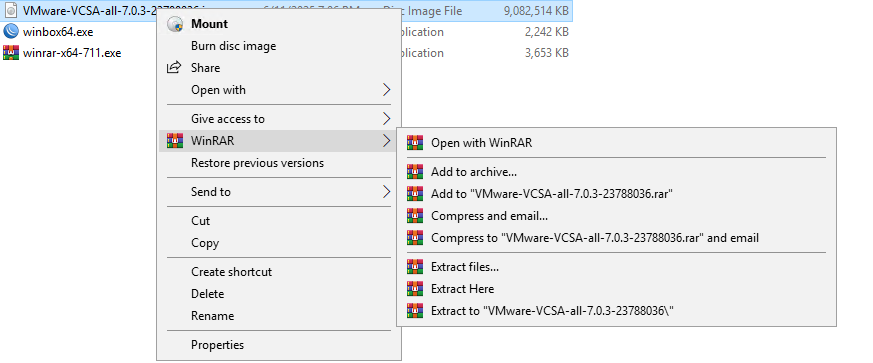Choose Restore previous versions

(x=279, y=163)
